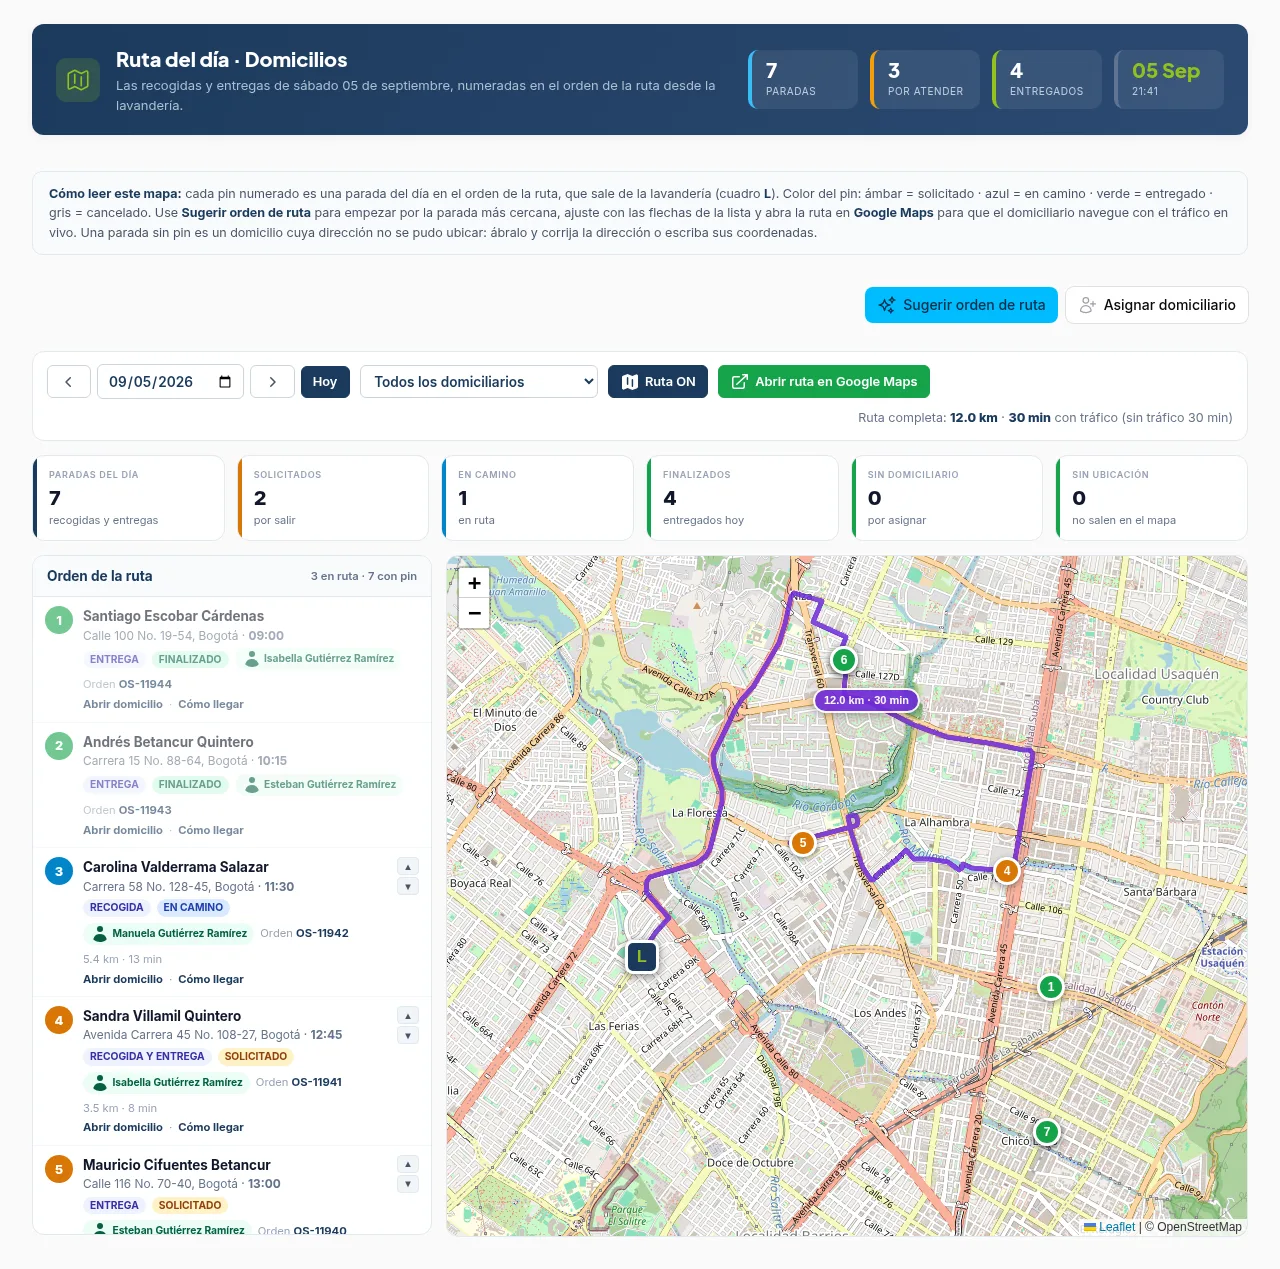The image size is (1280, 1269).
Task: Click Cómo llegar for Sandra Villamil
Action: pyautogui.click(x=211, y=1128)
